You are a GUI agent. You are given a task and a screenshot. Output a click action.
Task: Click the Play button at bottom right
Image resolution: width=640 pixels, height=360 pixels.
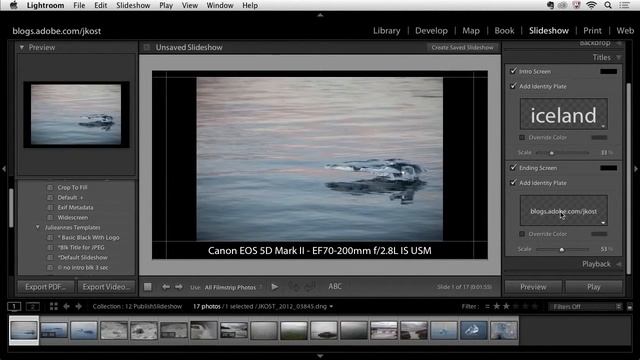(594, 287)
